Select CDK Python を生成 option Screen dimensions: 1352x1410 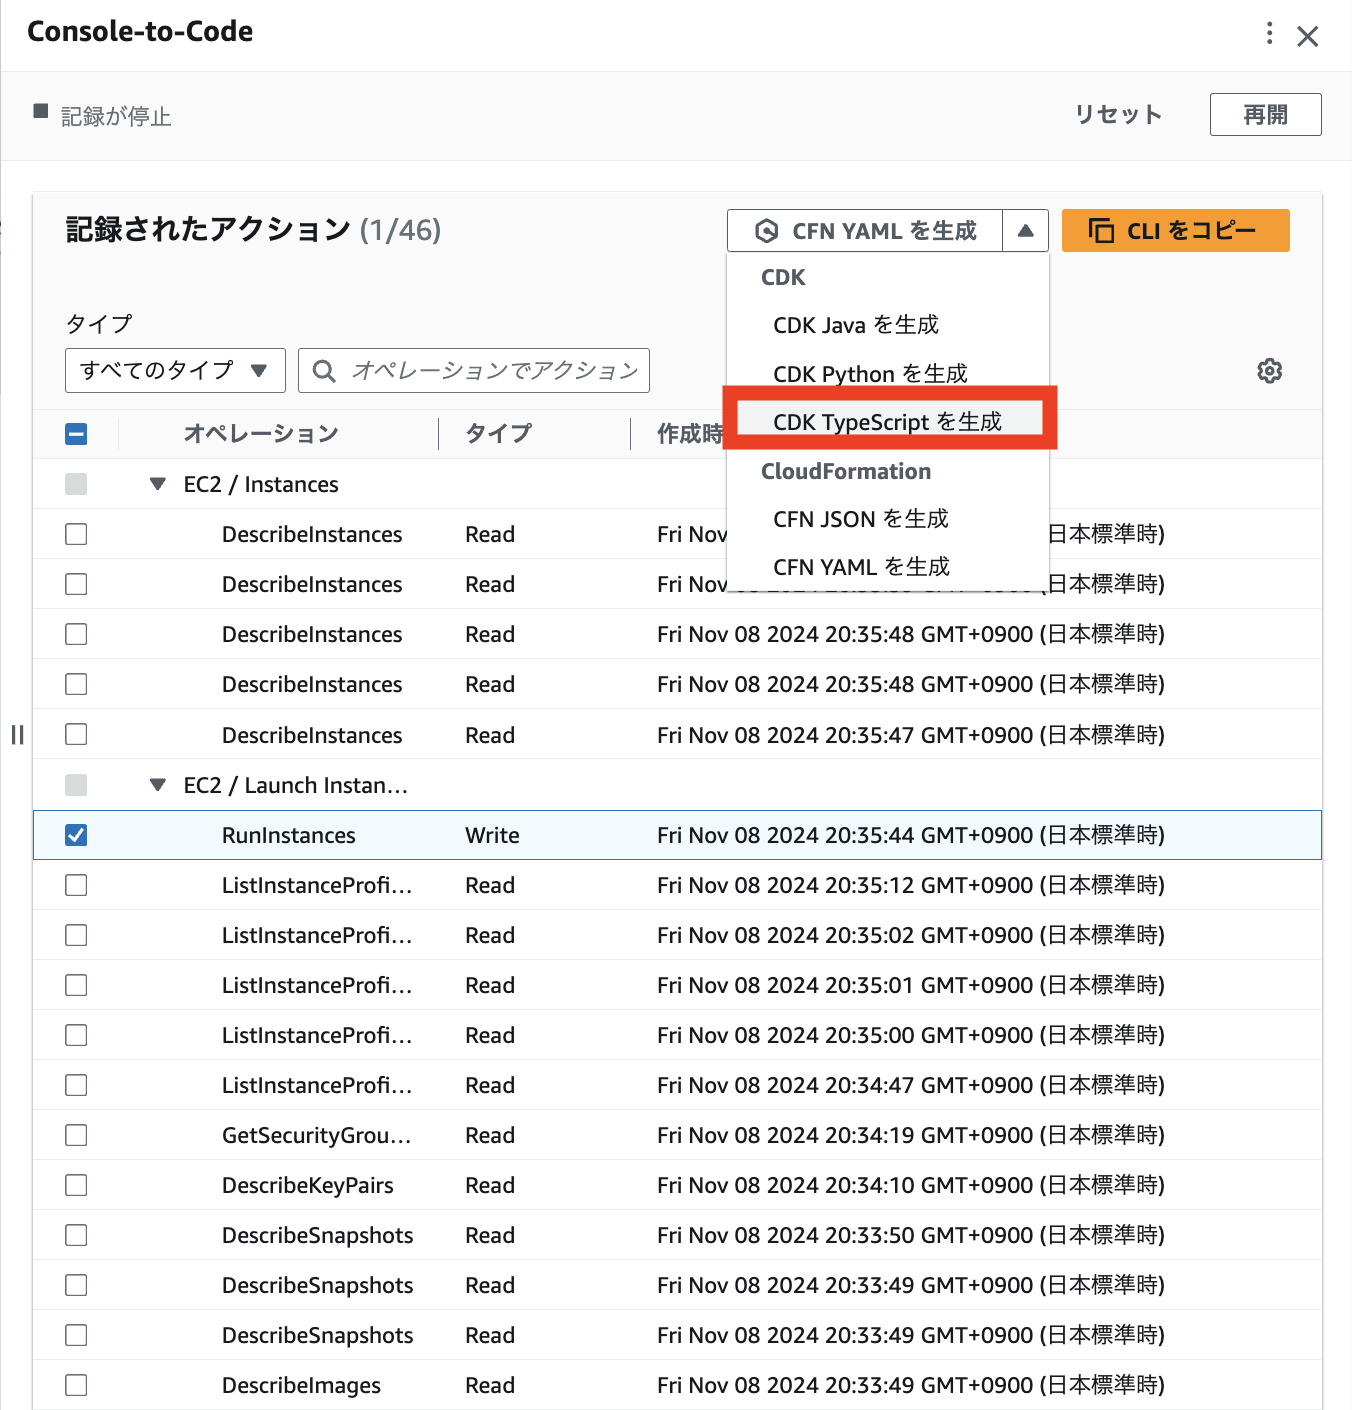pos(869,373)
